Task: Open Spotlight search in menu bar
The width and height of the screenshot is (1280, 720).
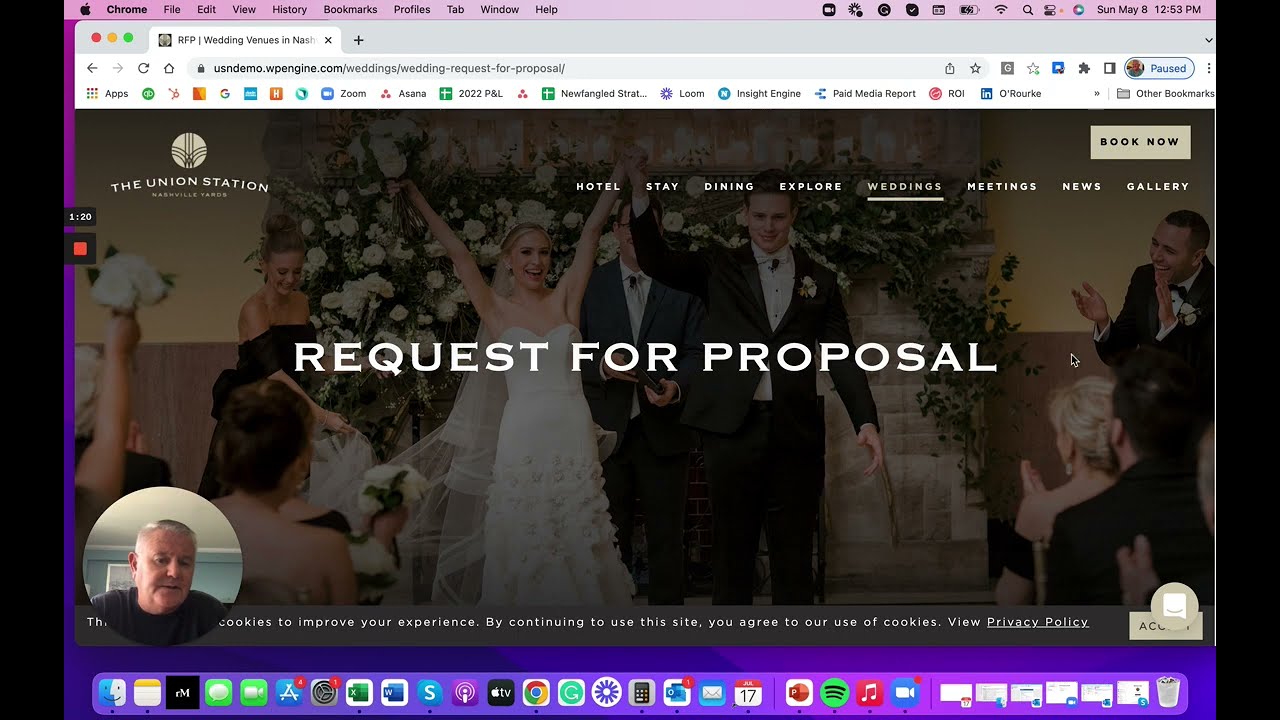Action: pos(1028,9)
